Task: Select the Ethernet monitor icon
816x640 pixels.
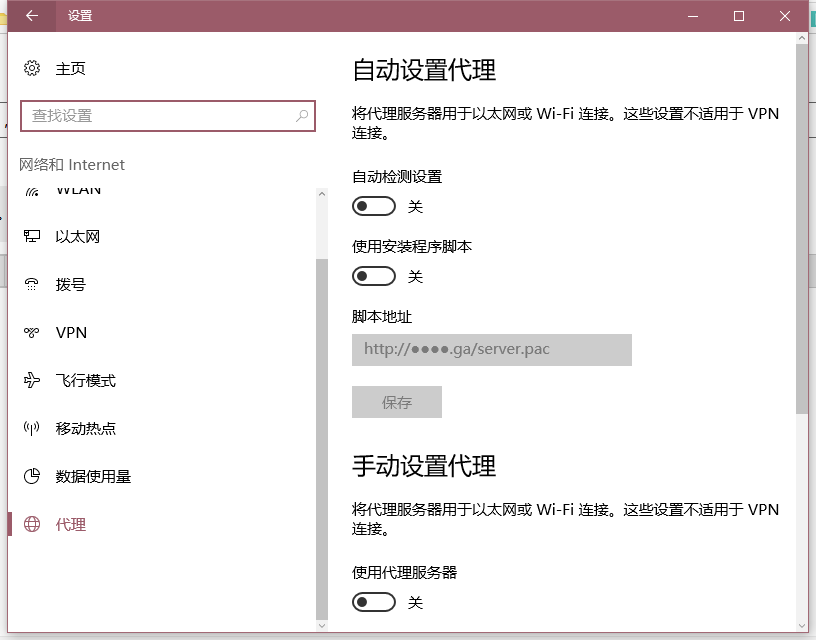Action: [x=32, y=237]
